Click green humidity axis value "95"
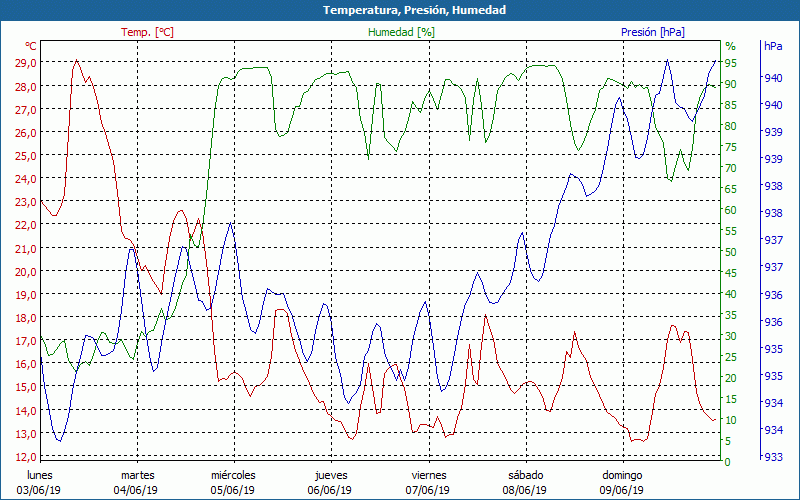This screenshot has width=800, height=500. point(731,63)
